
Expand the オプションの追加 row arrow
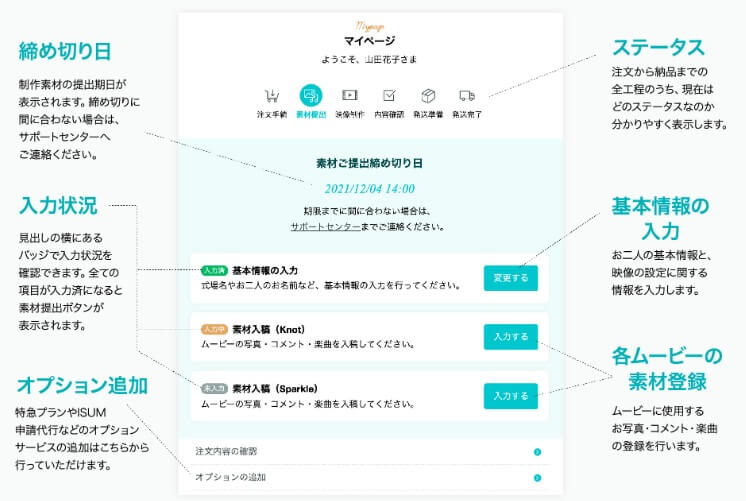click(537, 478)
